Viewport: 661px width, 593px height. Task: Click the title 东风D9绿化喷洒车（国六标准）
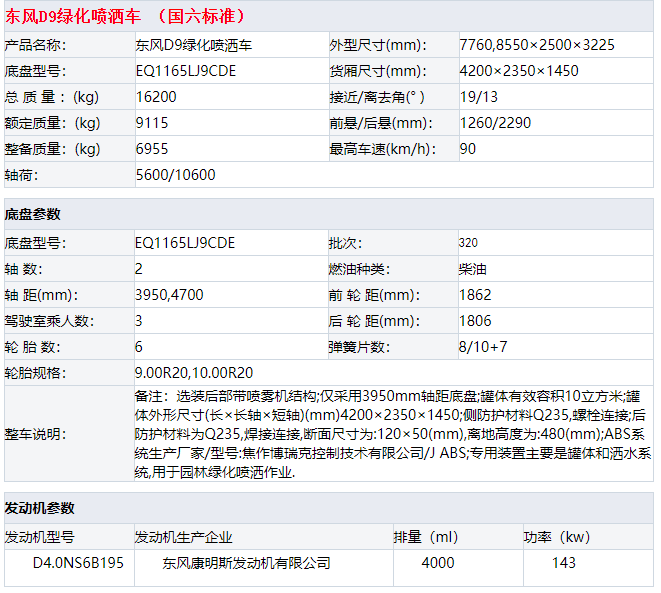[x=127, y=16]
